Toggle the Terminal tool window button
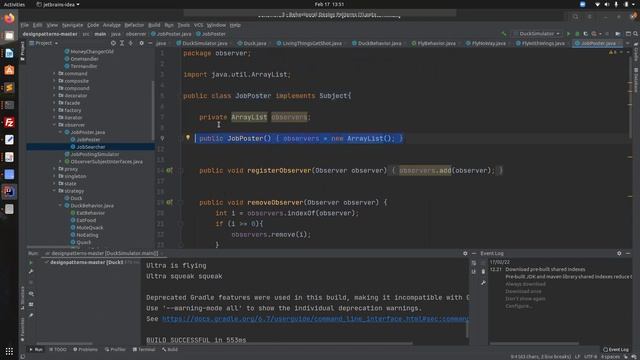Viewport: 640px width, 360px height. (x=144, y=350)
